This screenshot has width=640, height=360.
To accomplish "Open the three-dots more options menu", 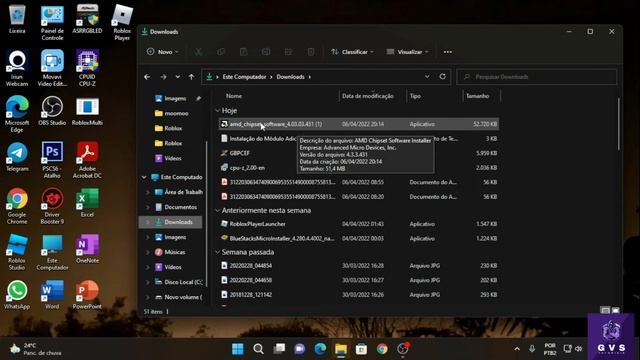I will coord(448,52).
